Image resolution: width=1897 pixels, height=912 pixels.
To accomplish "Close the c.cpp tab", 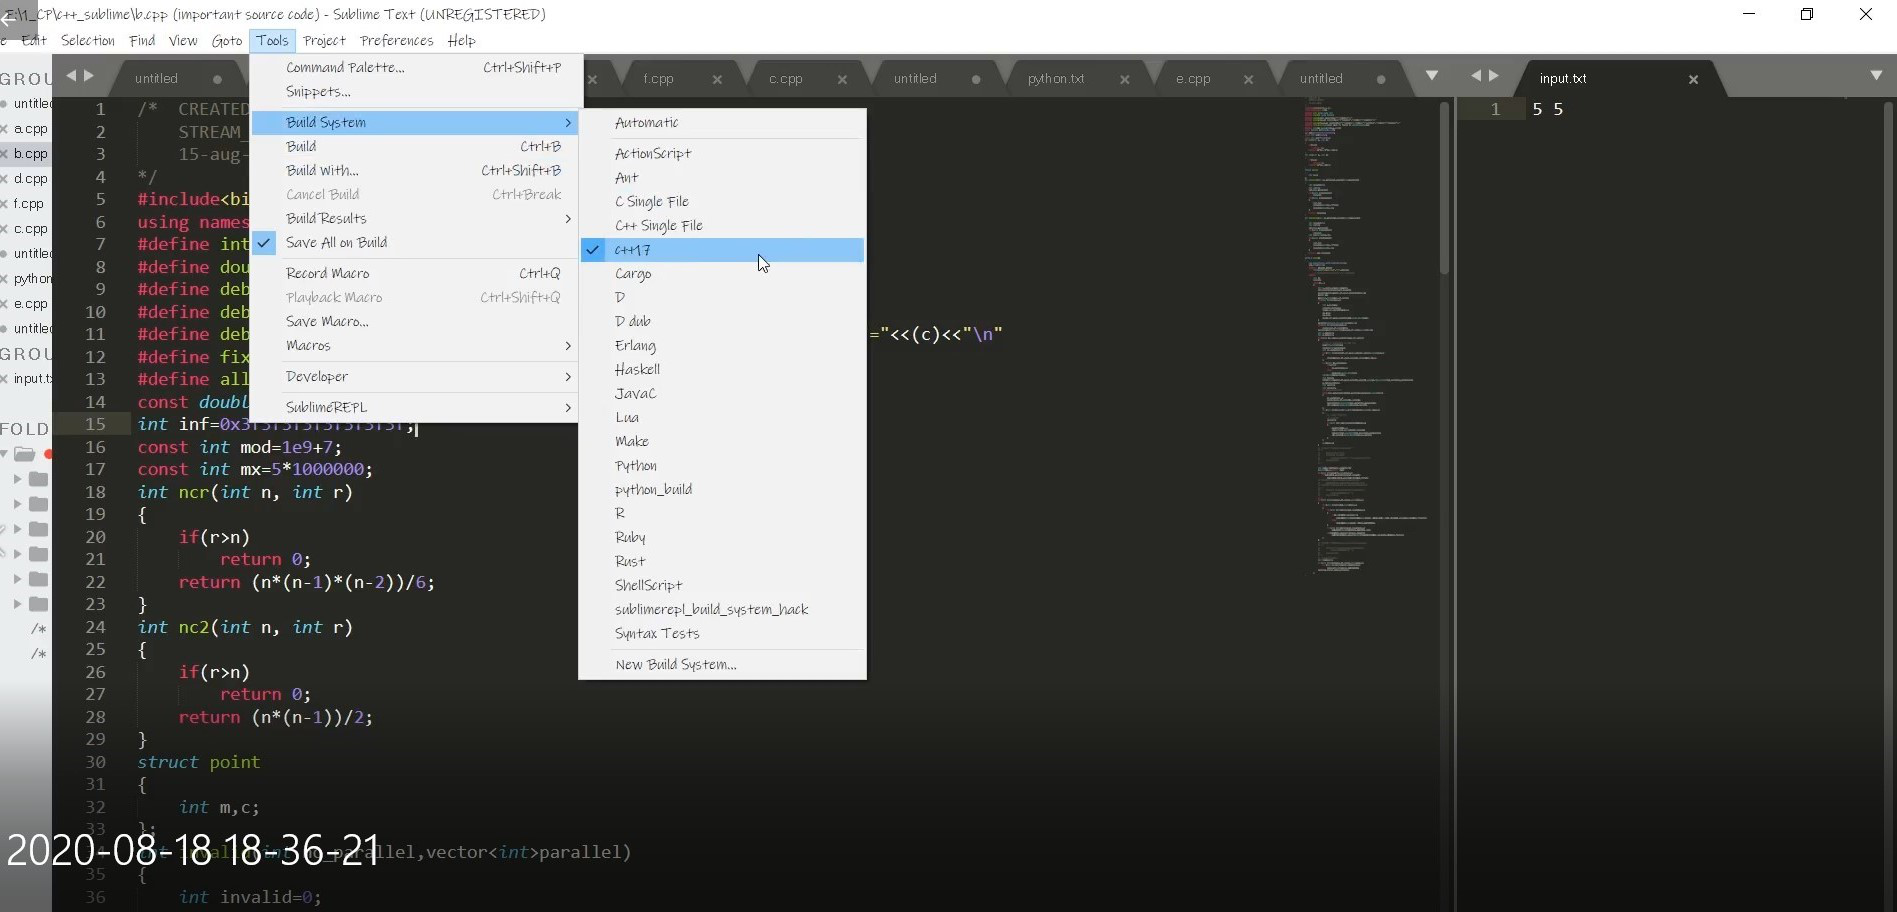I will [842, 79].
